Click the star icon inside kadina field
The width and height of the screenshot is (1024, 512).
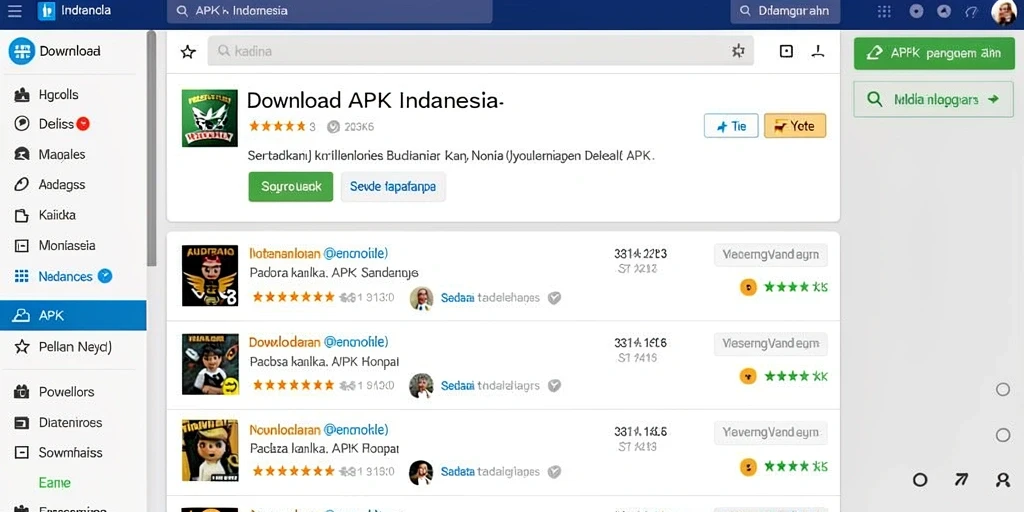click(x=738, y=51)
